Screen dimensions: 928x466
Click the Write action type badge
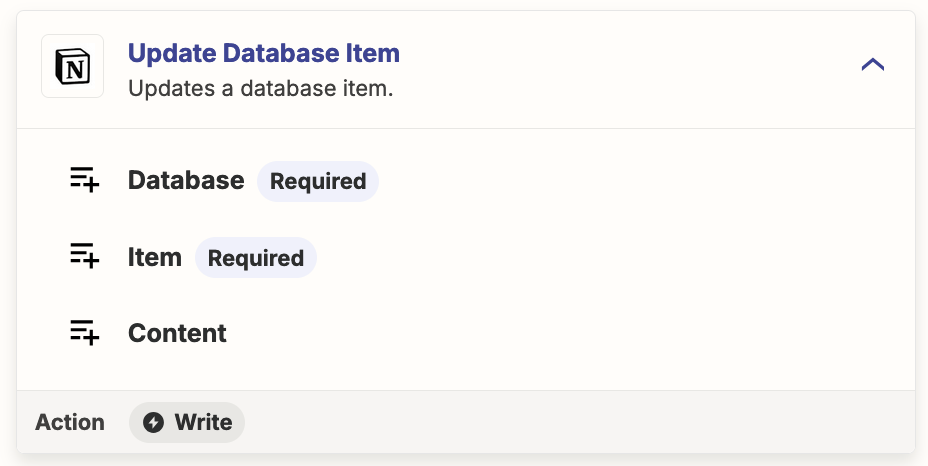[187, 423]
